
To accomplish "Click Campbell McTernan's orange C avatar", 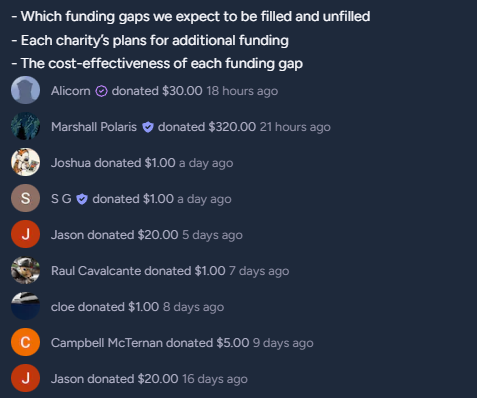I will pos(25,342).
